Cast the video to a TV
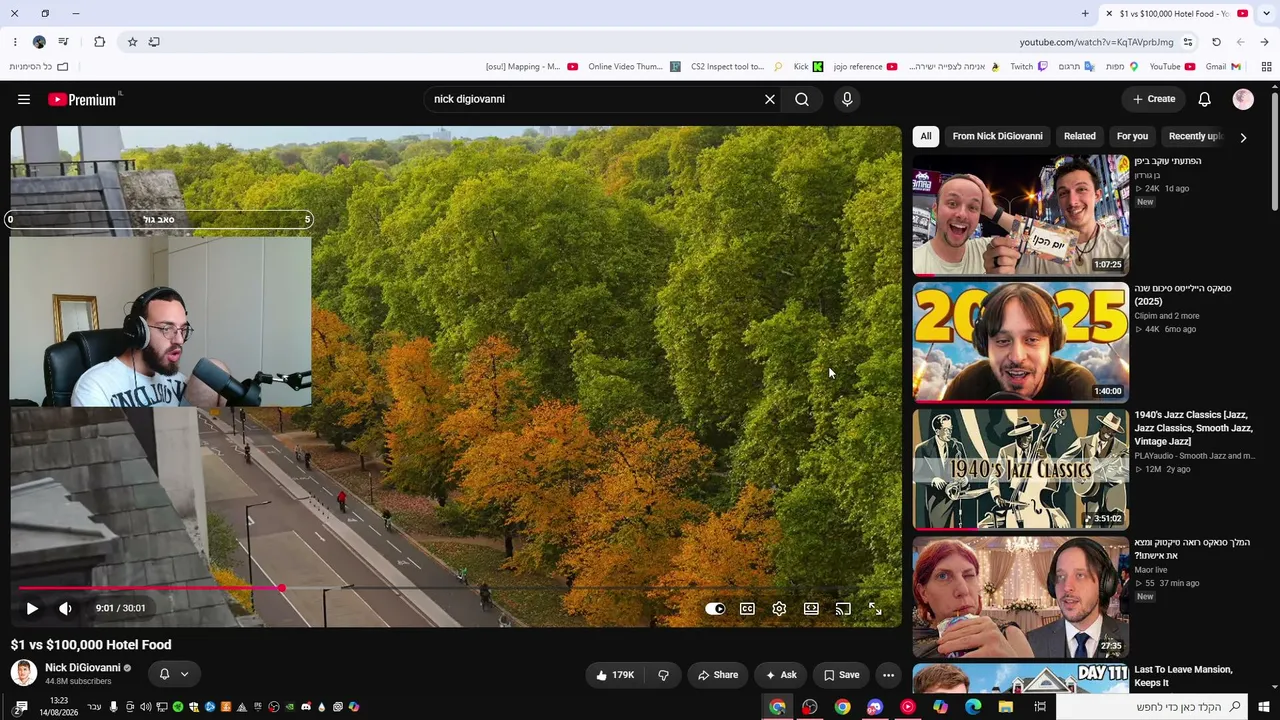Screen dimensions: 1280x720 pyautogui.click(x=843, y=608)
